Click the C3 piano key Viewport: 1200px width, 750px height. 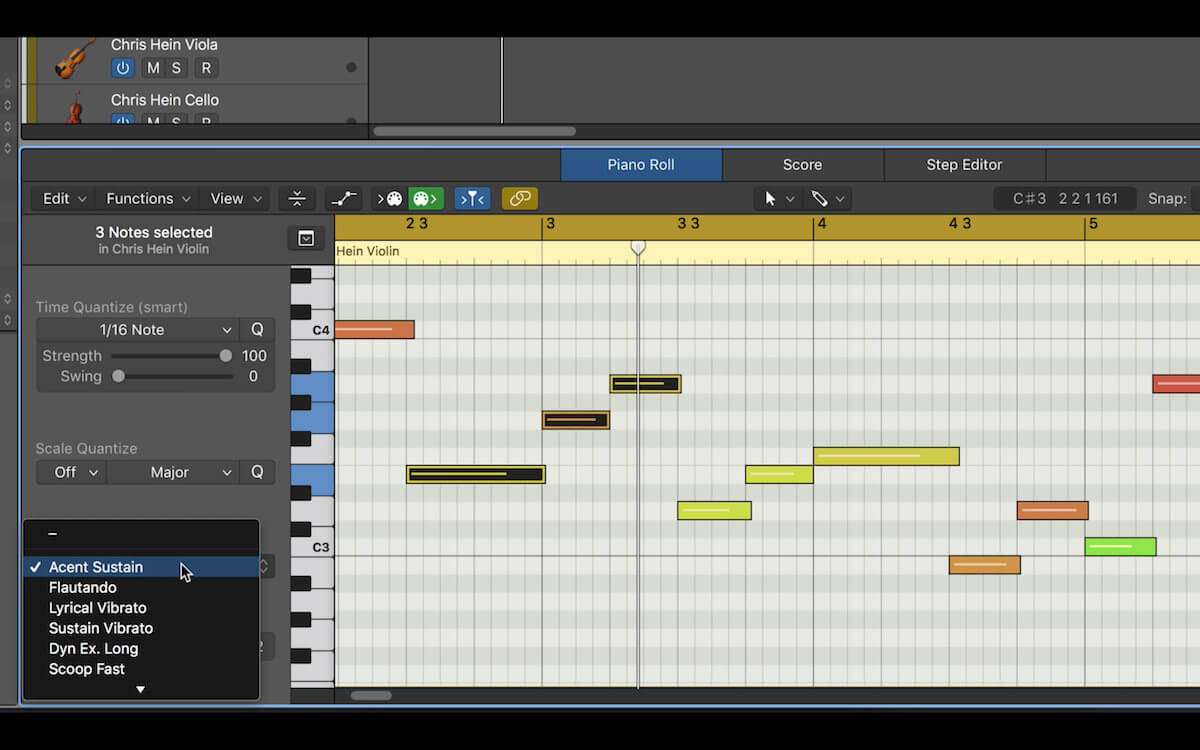[x=312, y=546]
